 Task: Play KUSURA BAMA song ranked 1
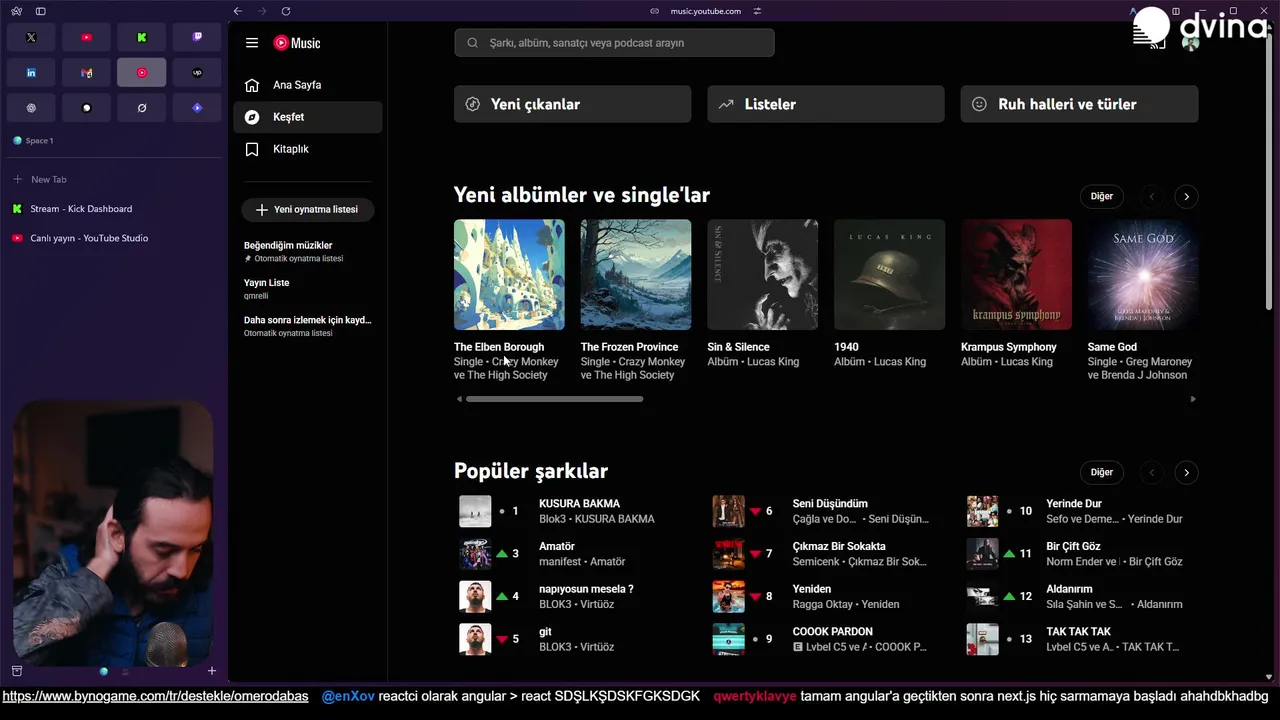pos(475,511)
